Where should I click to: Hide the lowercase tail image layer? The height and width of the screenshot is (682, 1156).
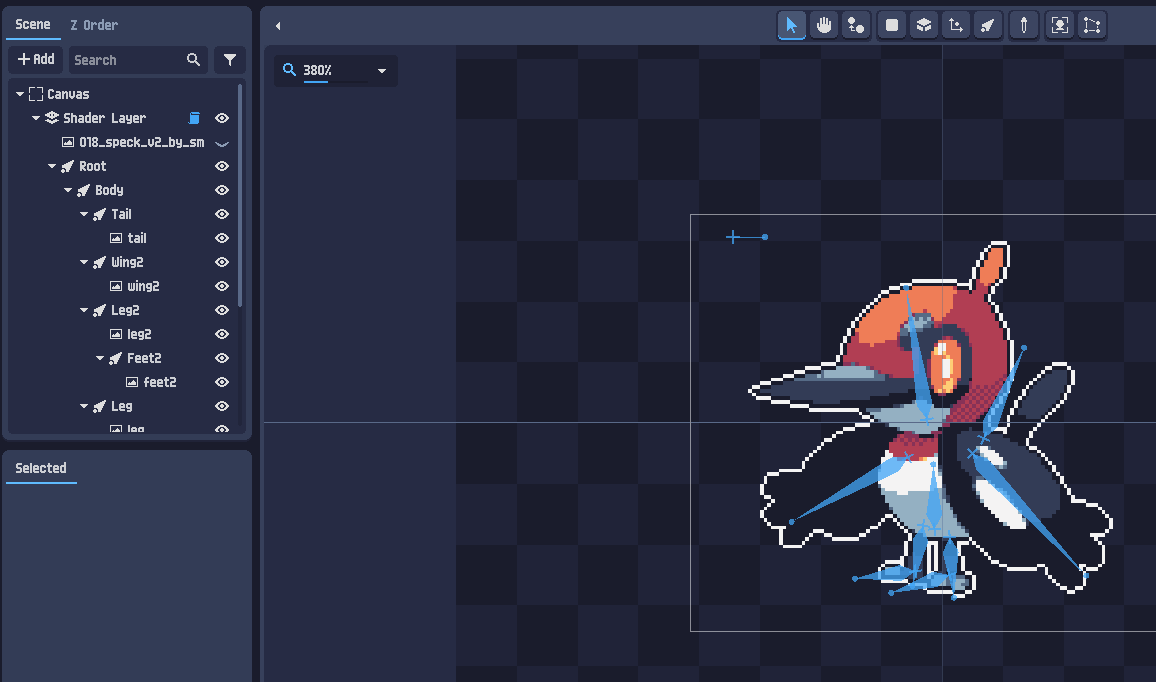222,238
